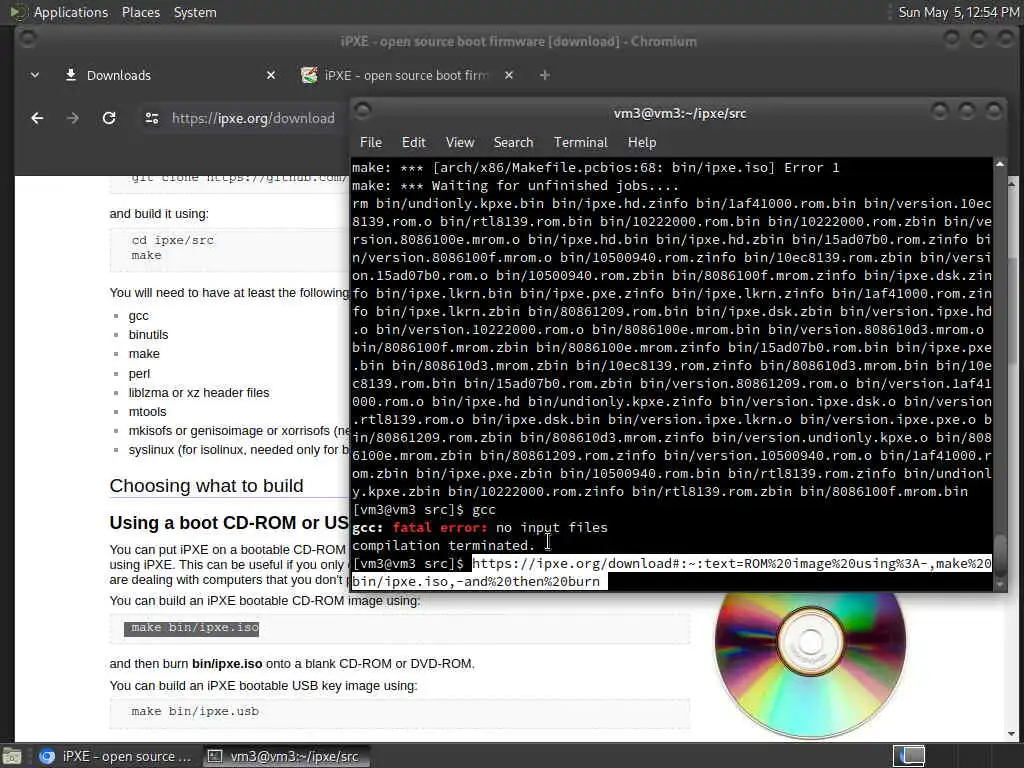
Task: Click the Downloads tab download icon
Action: coord(71,75)
